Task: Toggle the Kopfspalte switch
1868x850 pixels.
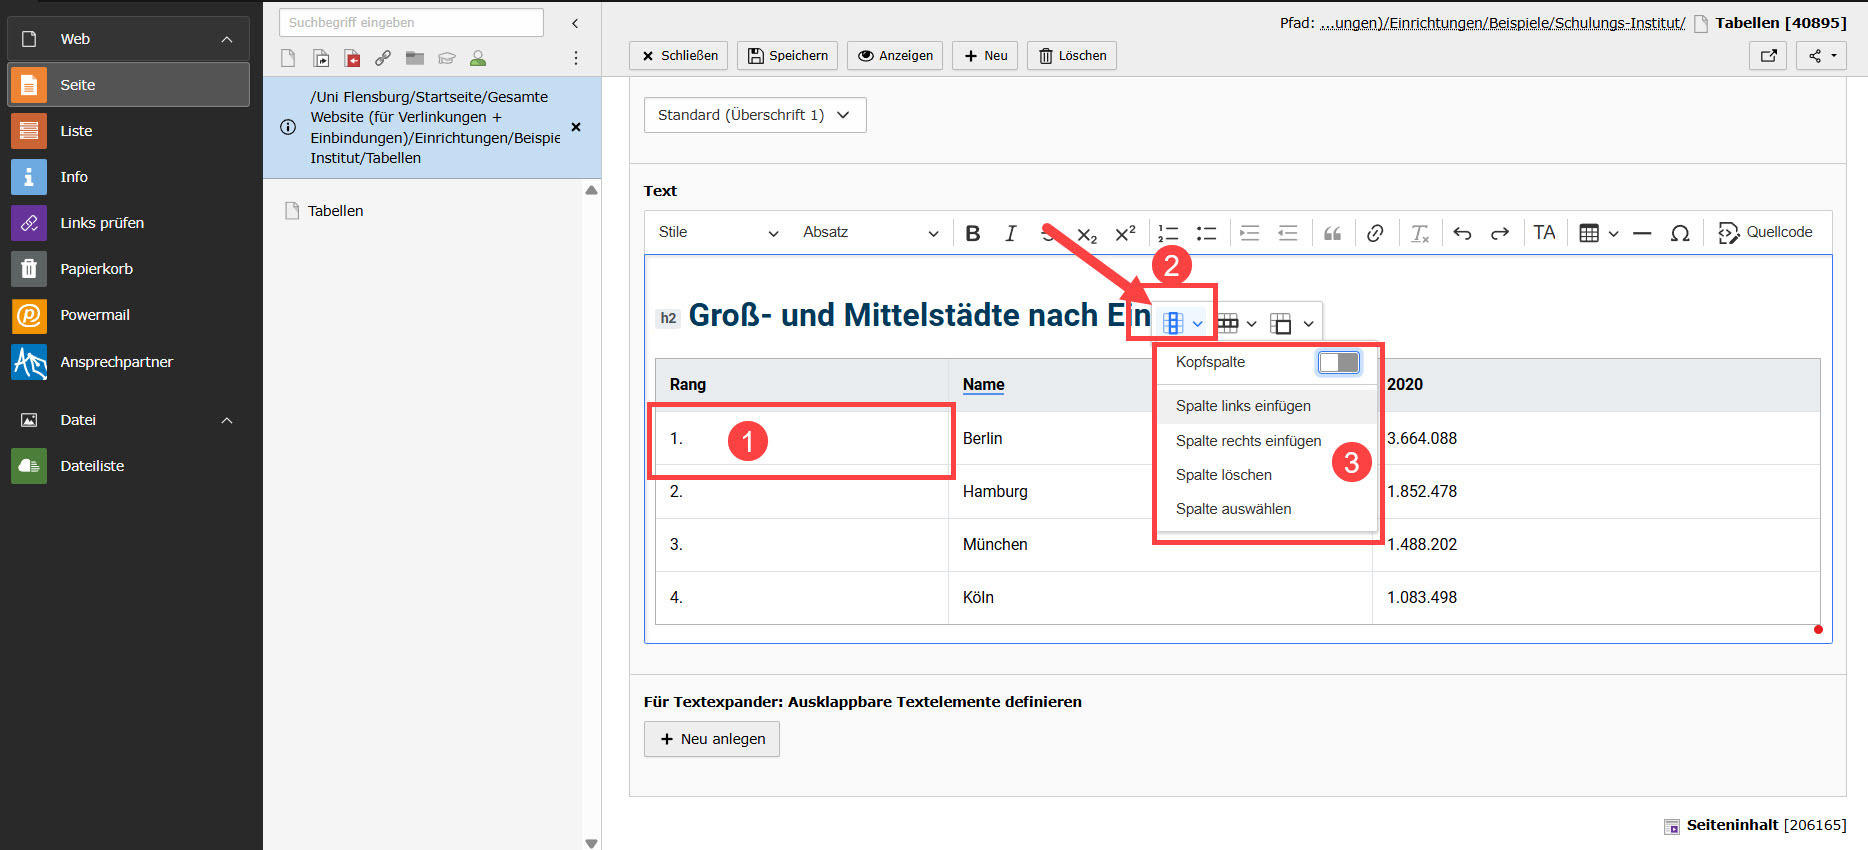Action: point(1338,362)
